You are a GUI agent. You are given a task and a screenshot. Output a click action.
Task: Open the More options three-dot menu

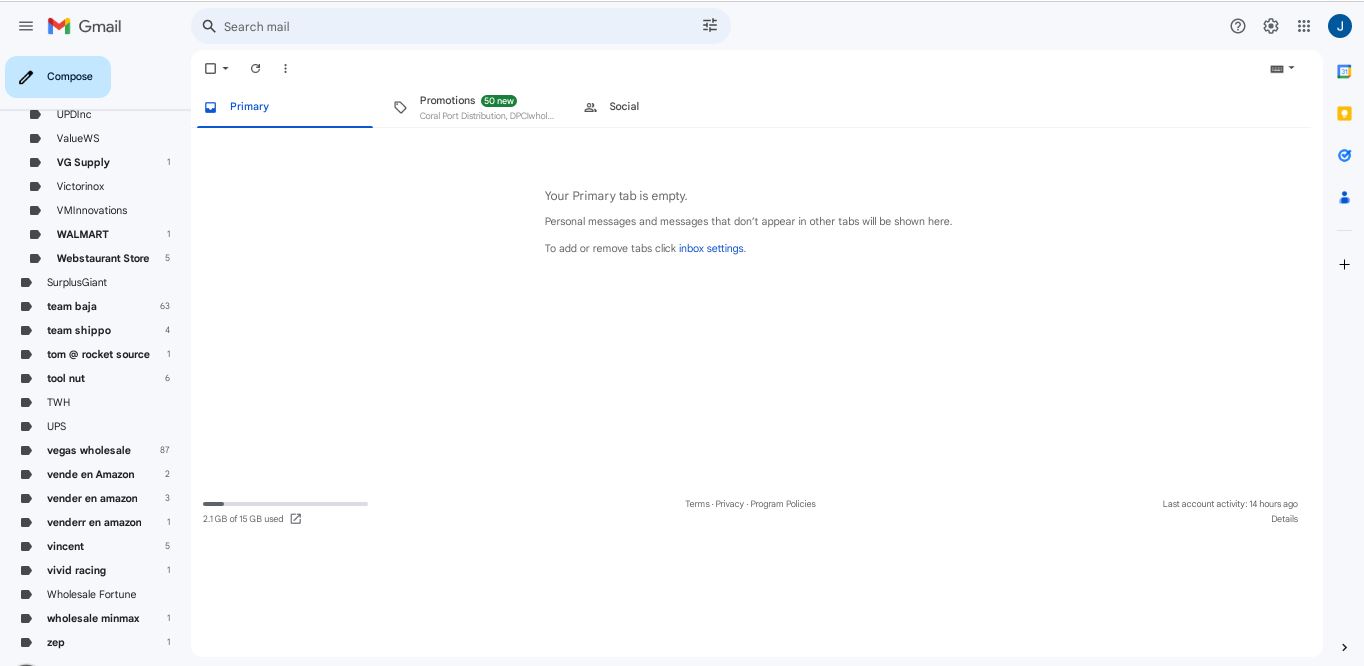285,68
